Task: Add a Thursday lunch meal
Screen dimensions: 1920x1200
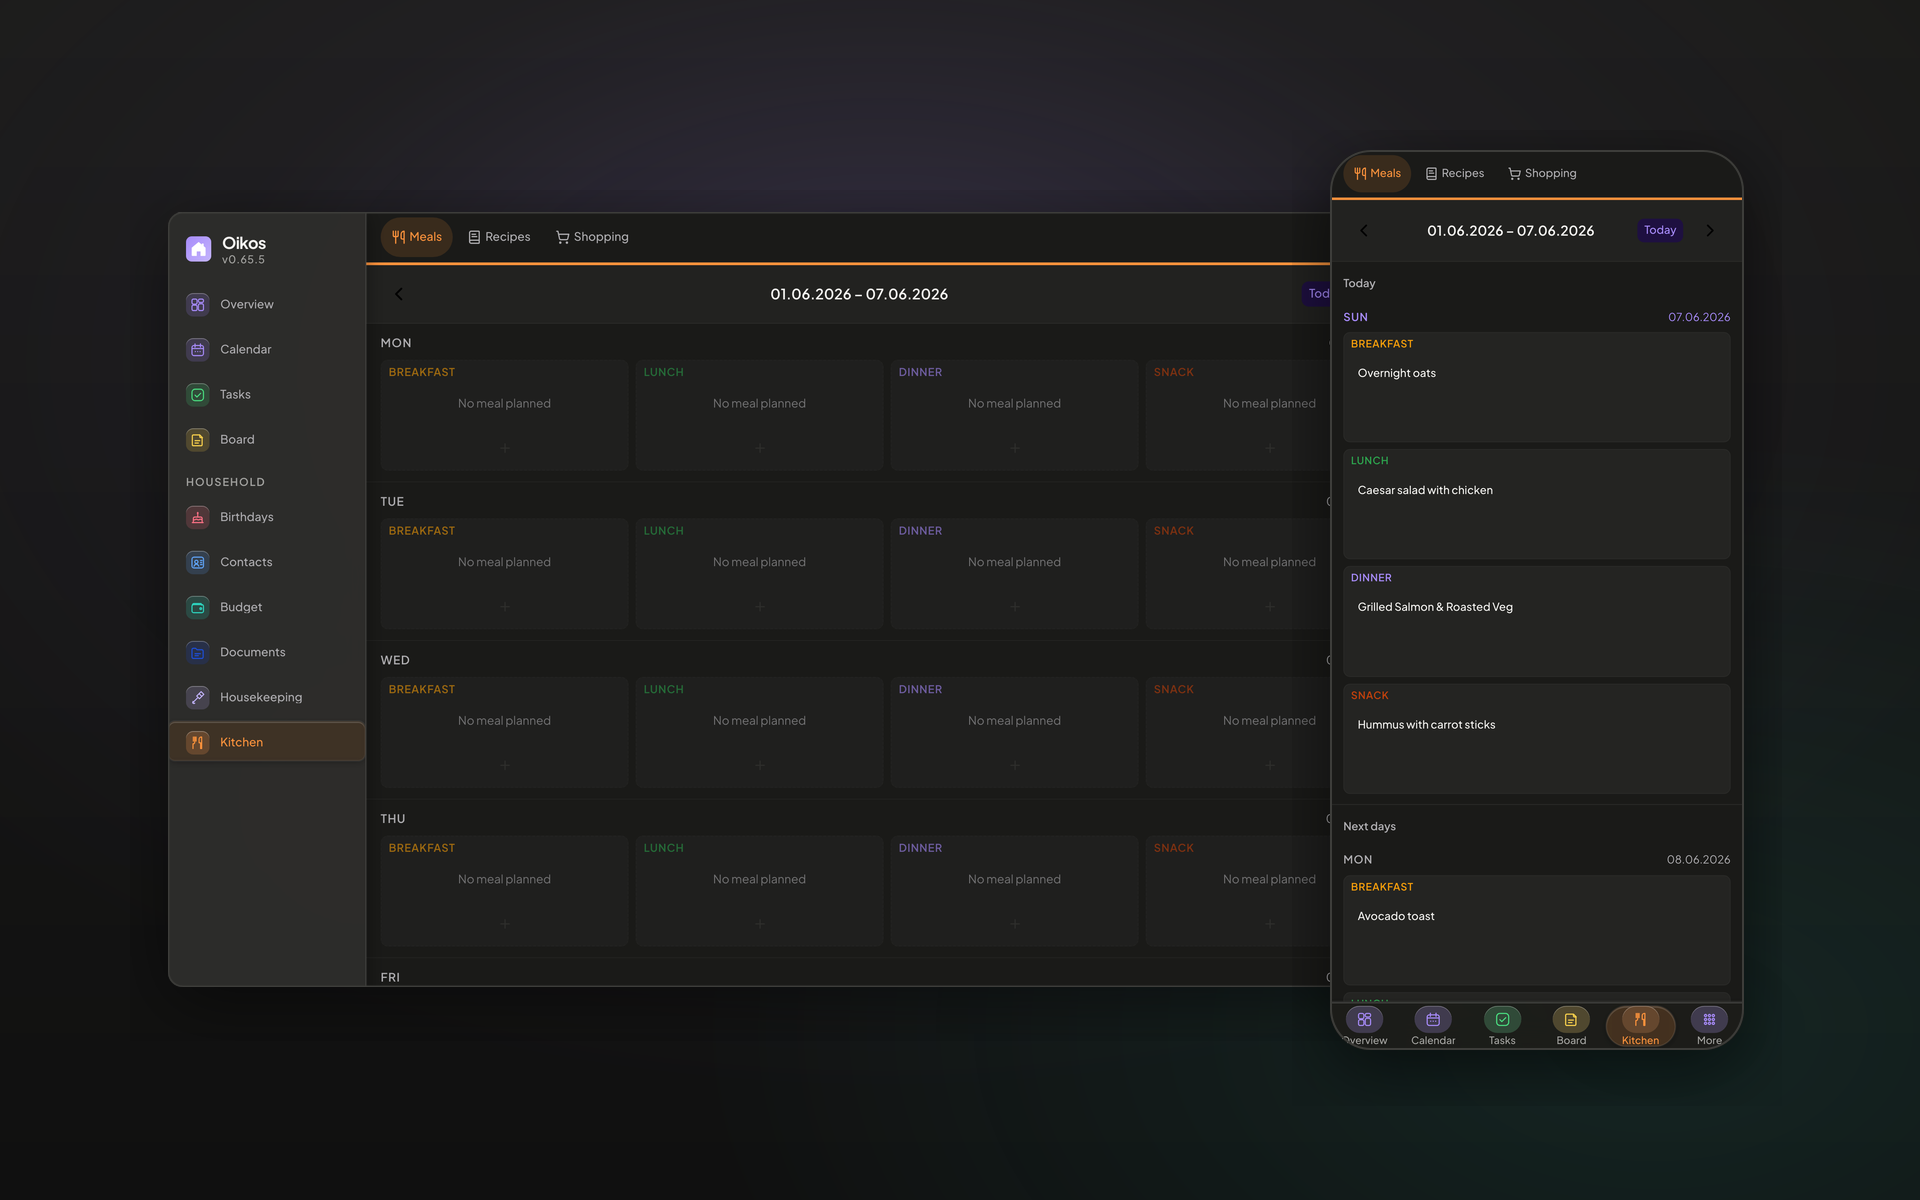Action: 760,924
